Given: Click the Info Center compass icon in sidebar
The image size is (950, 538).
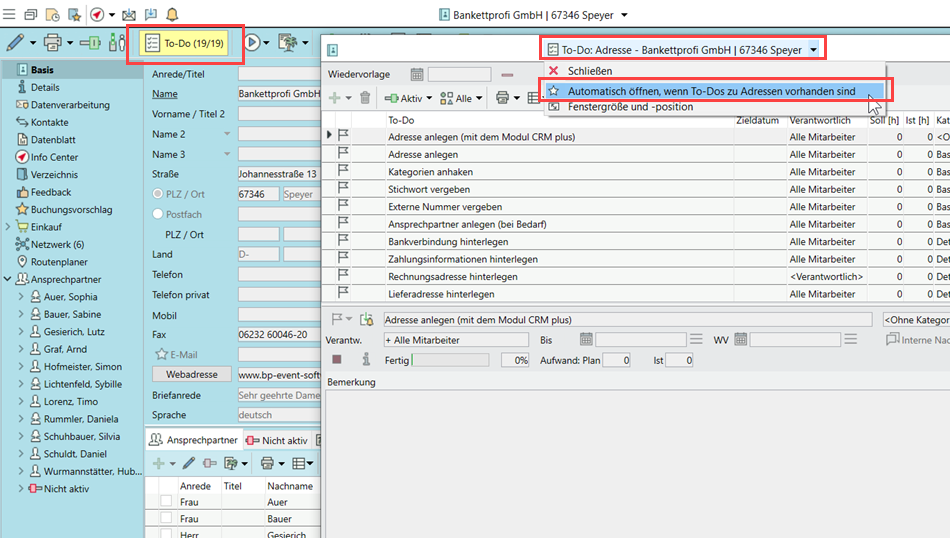Looking at the screenshot, I should coord(22,157).
